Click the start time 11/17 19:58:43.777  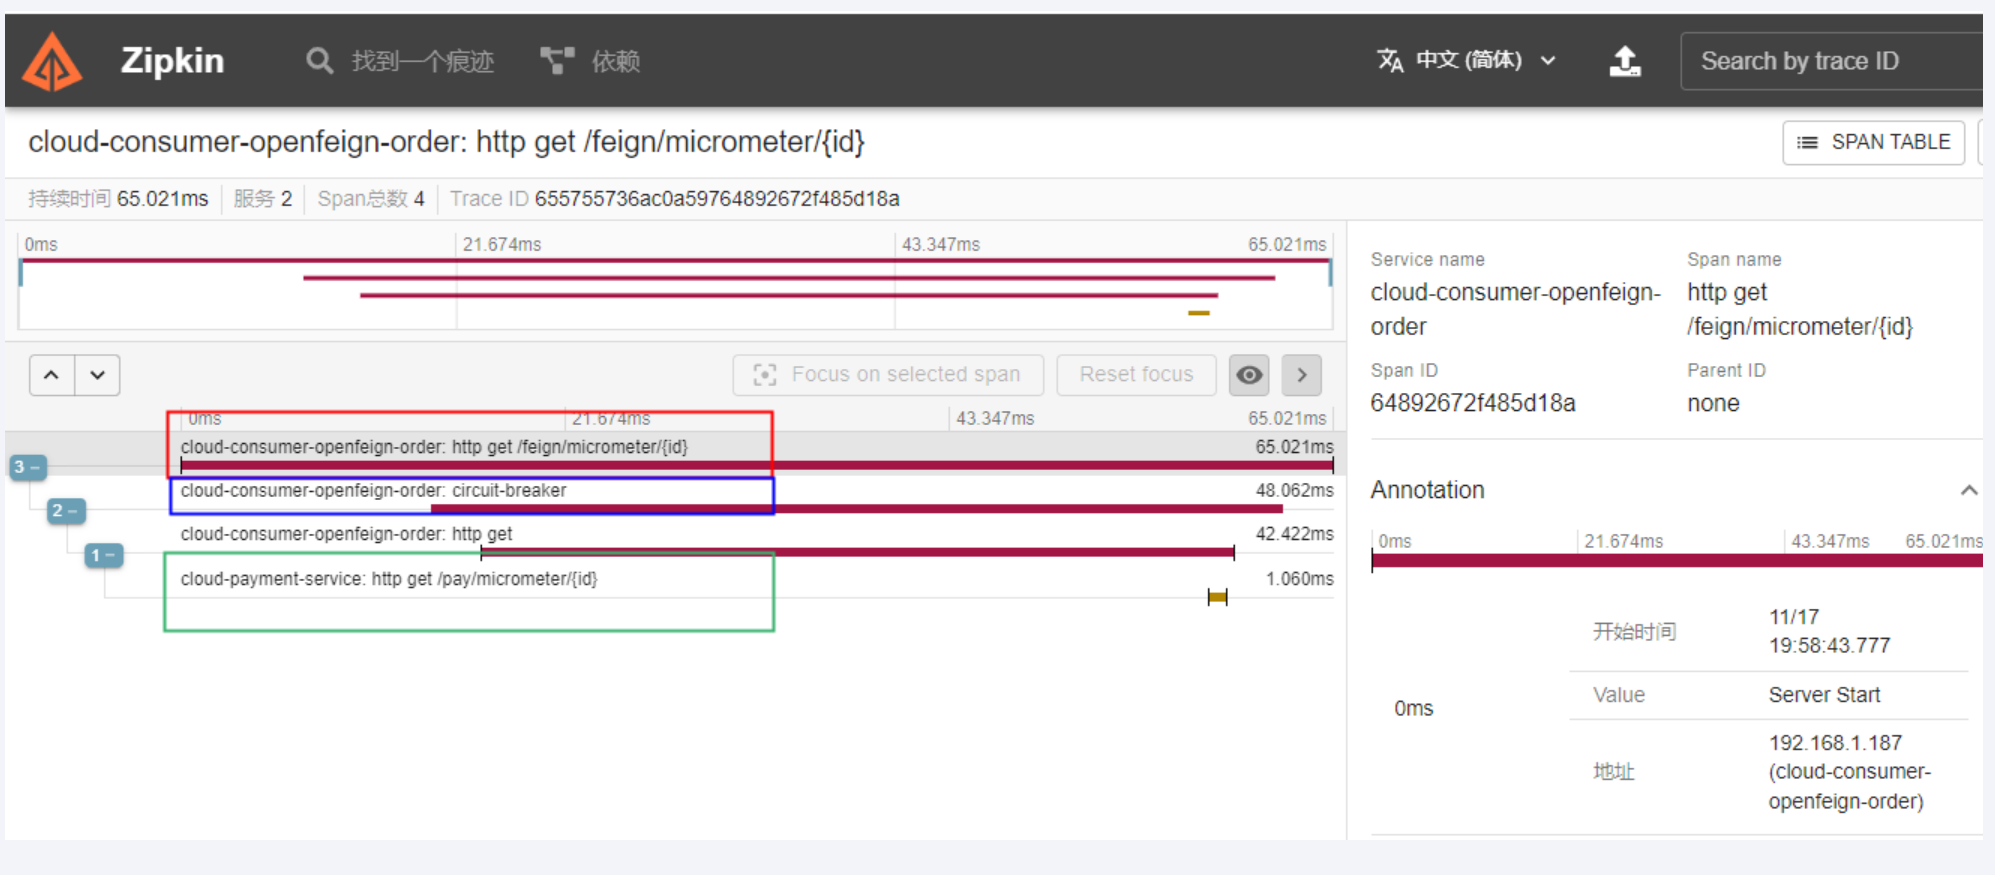(1829, 631)
